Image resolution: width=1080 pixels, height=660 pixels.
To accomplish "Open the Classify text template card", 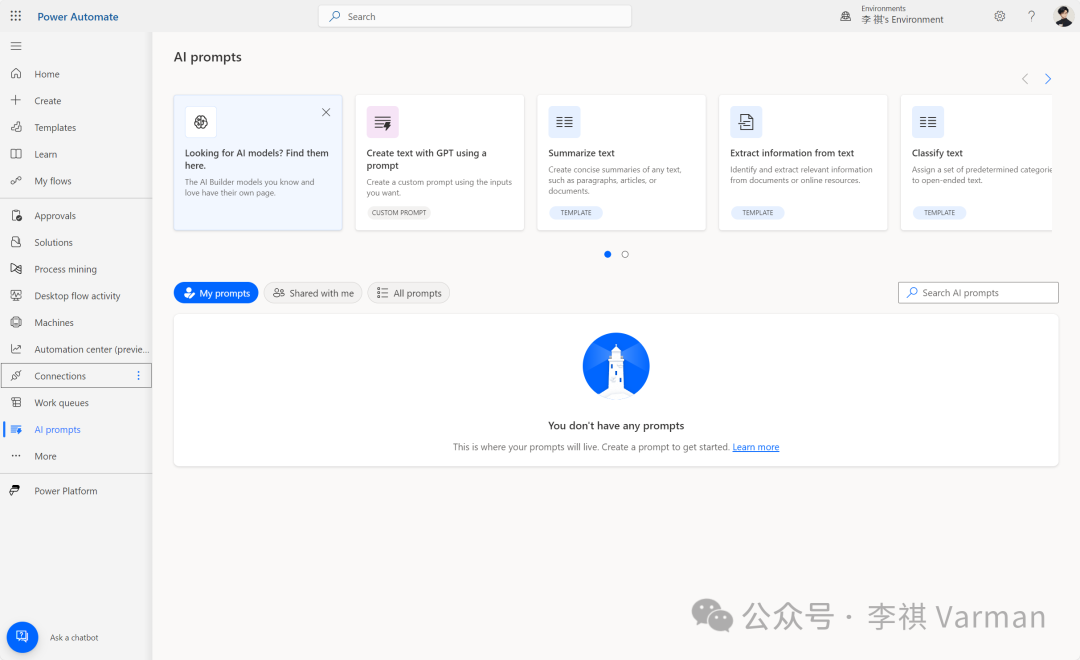I will point(977,163).
